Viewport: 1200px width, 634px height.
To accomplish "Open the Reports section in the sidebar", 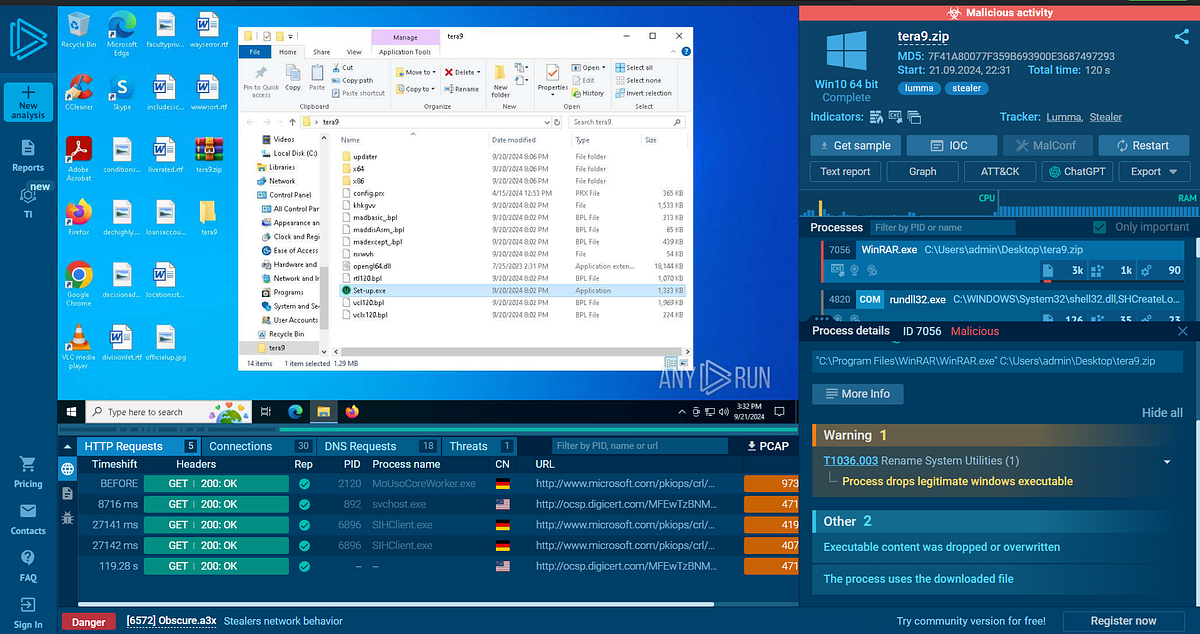I will (28, 155).
